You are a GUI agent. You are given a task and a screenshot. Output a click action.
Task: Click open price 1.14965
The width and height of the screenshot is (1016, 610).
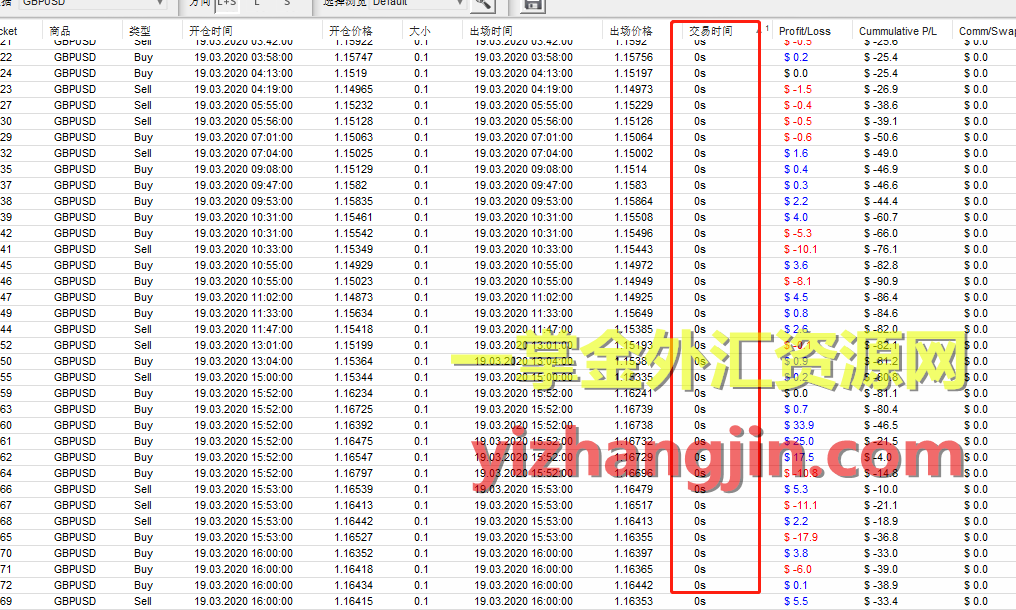(354, 89)
